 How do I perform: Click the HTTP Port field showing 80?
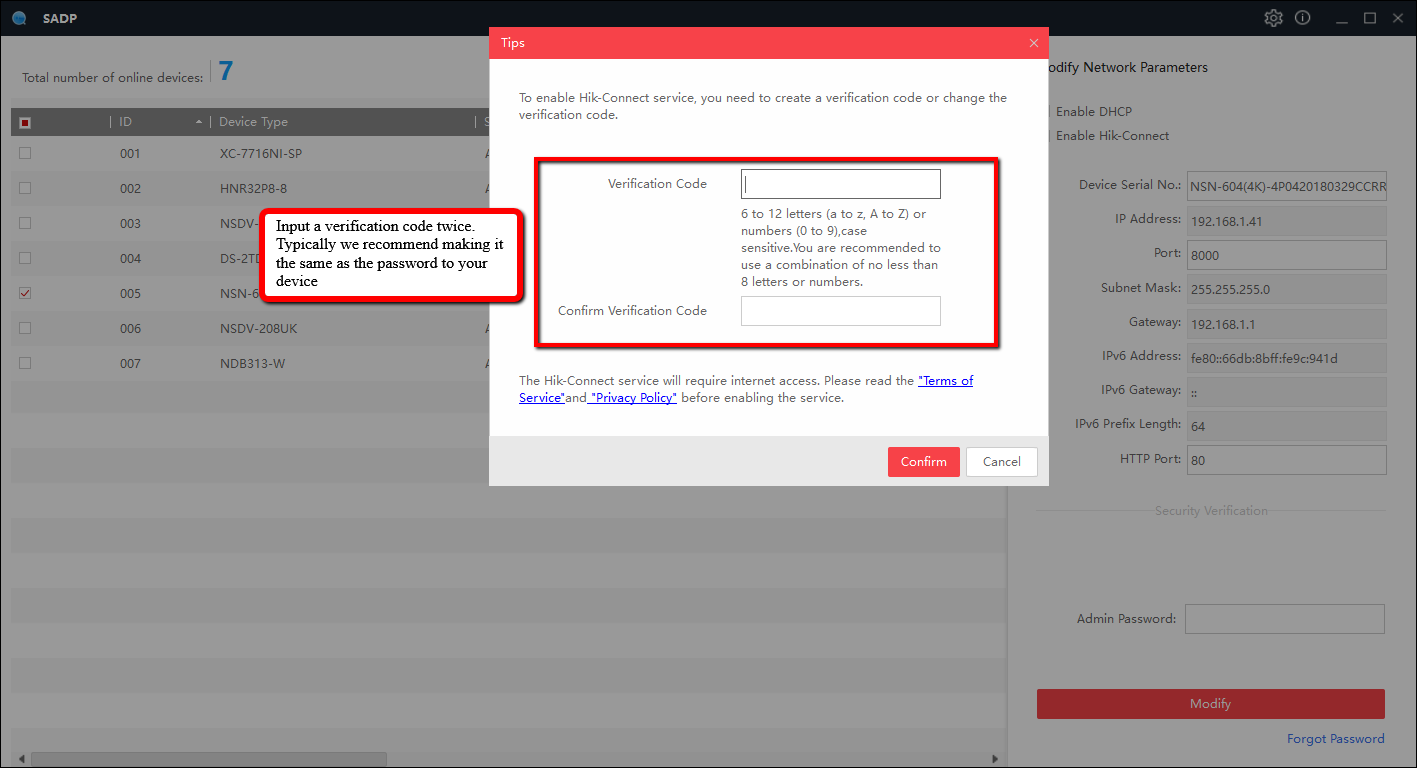click(1286, 460)
